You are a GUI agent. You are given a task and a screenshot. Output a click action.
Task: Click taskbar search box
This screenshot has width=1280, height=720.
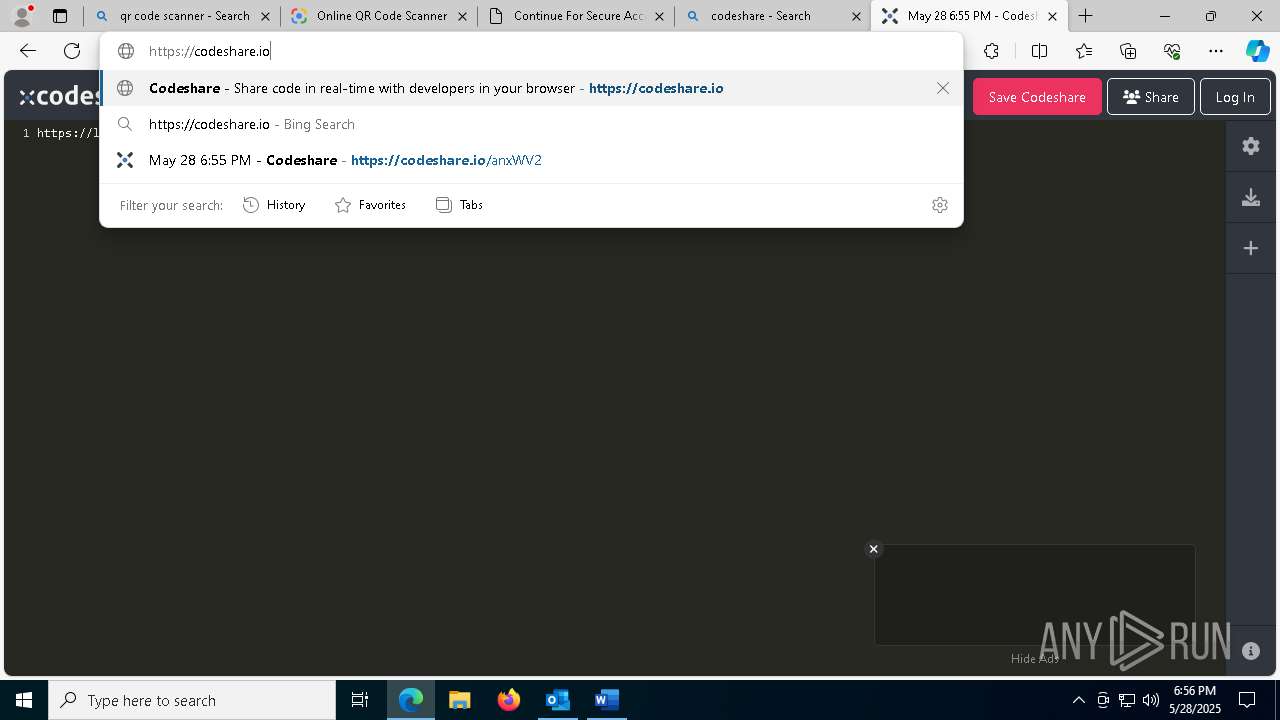(192, 700)
